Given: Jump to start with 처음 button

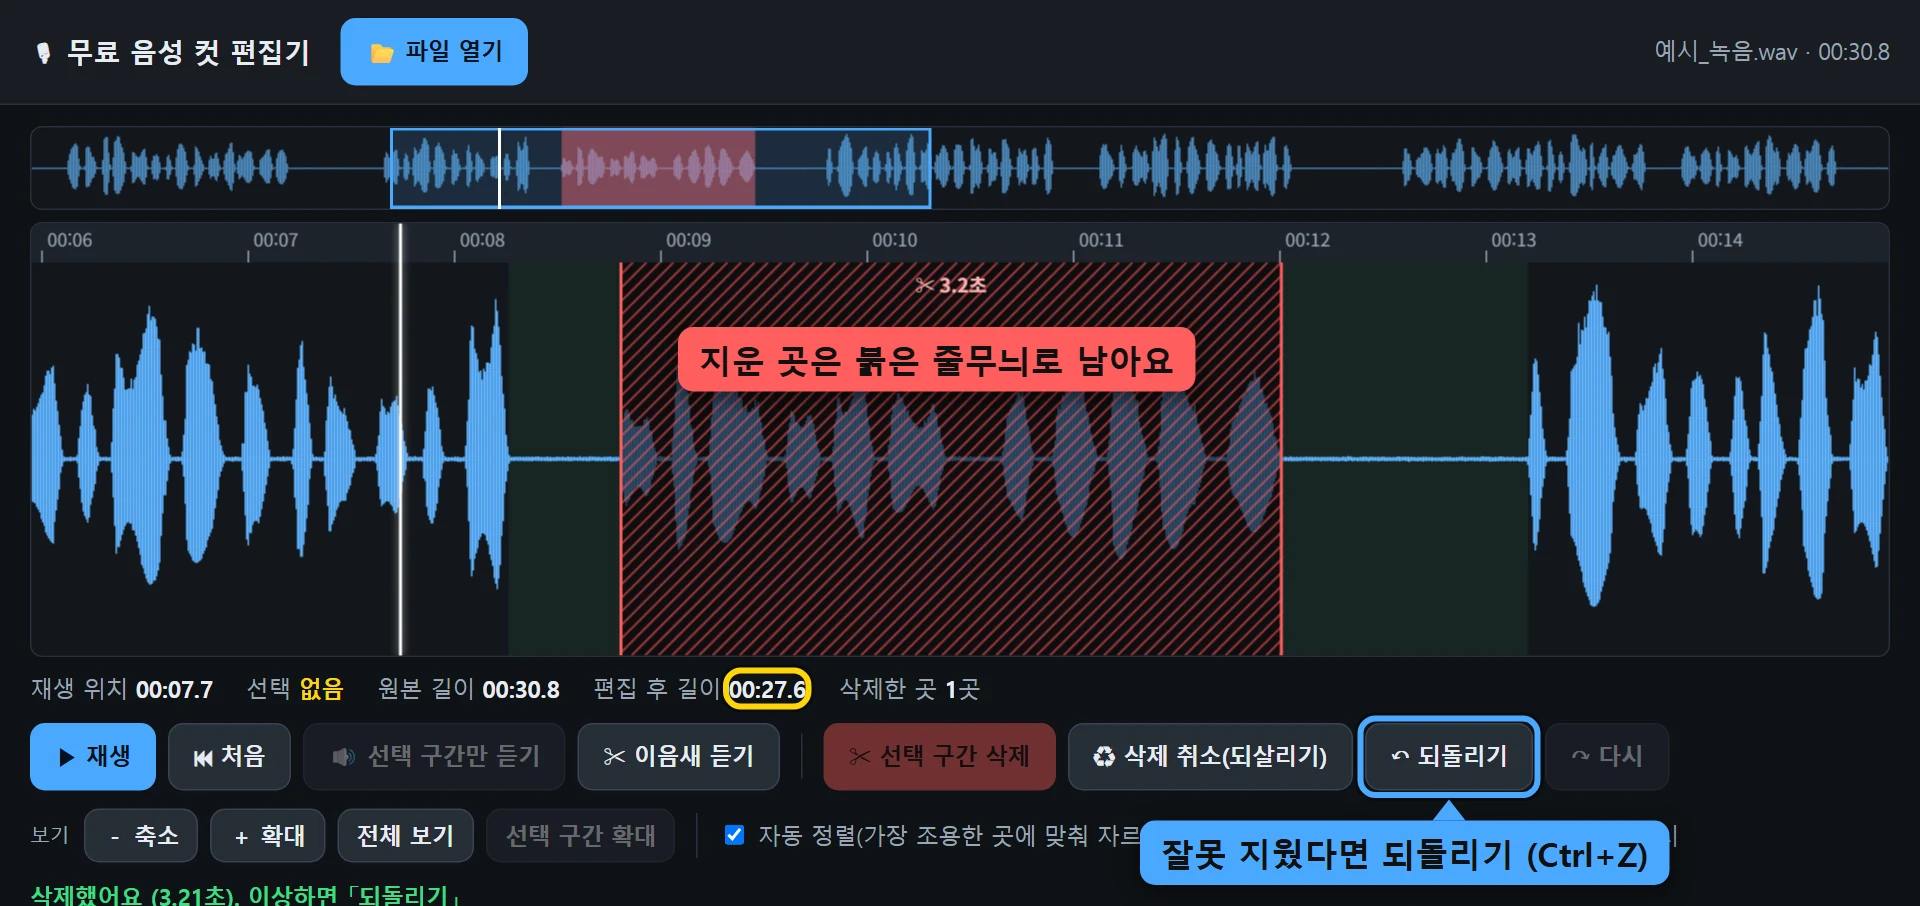Looking at the screenshot, I should pyautogui.click(x=229, y=756).
